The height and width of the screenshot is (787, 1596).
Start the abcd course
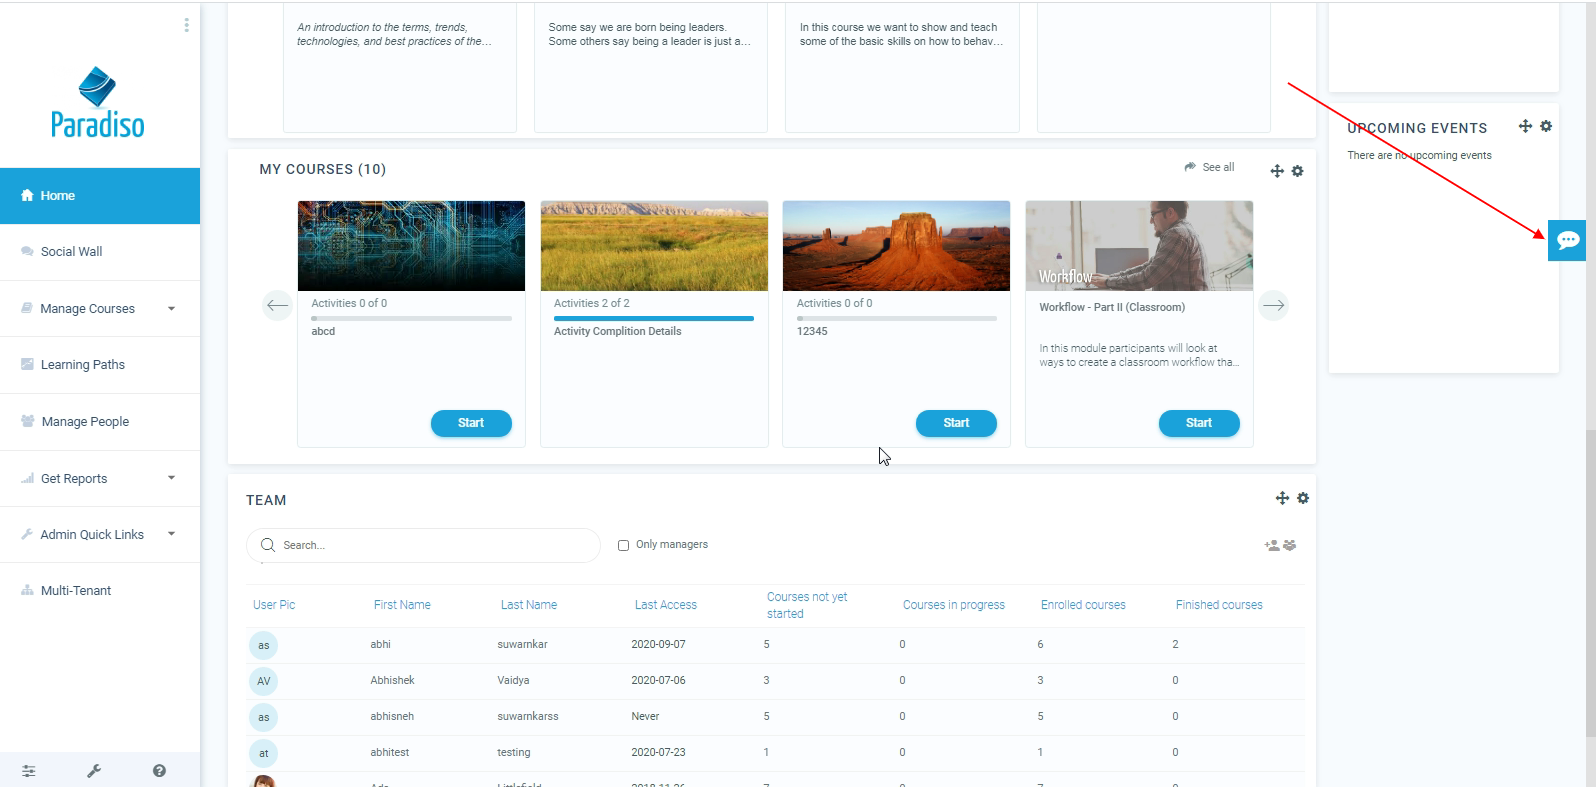[471, 423]
